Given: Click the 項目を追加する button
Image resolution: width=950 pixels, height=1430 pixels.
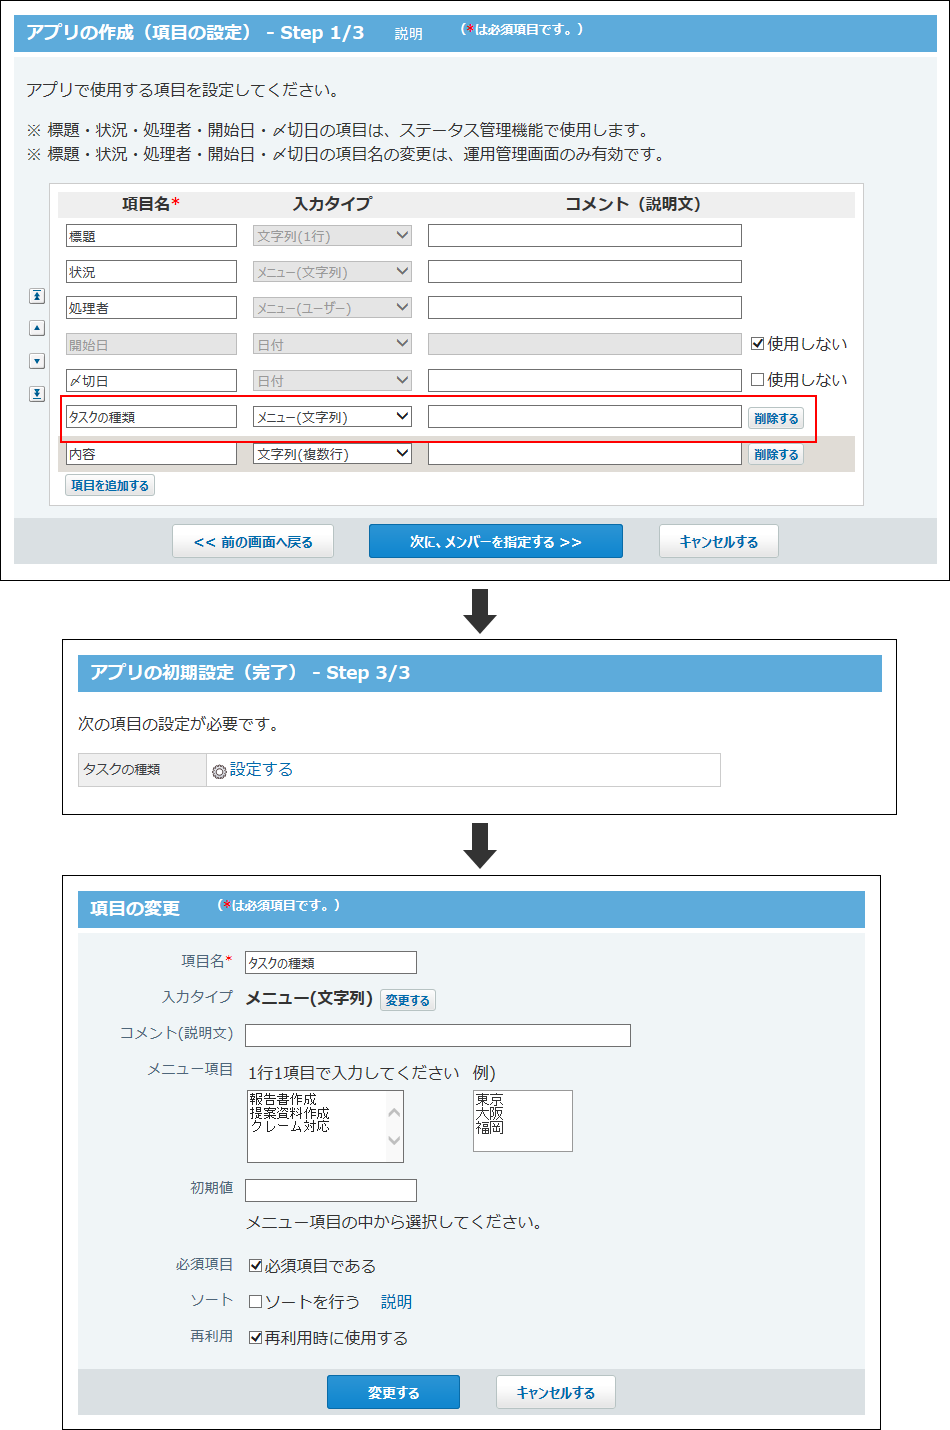Looking at the screenshot, I should pos(110,485).
